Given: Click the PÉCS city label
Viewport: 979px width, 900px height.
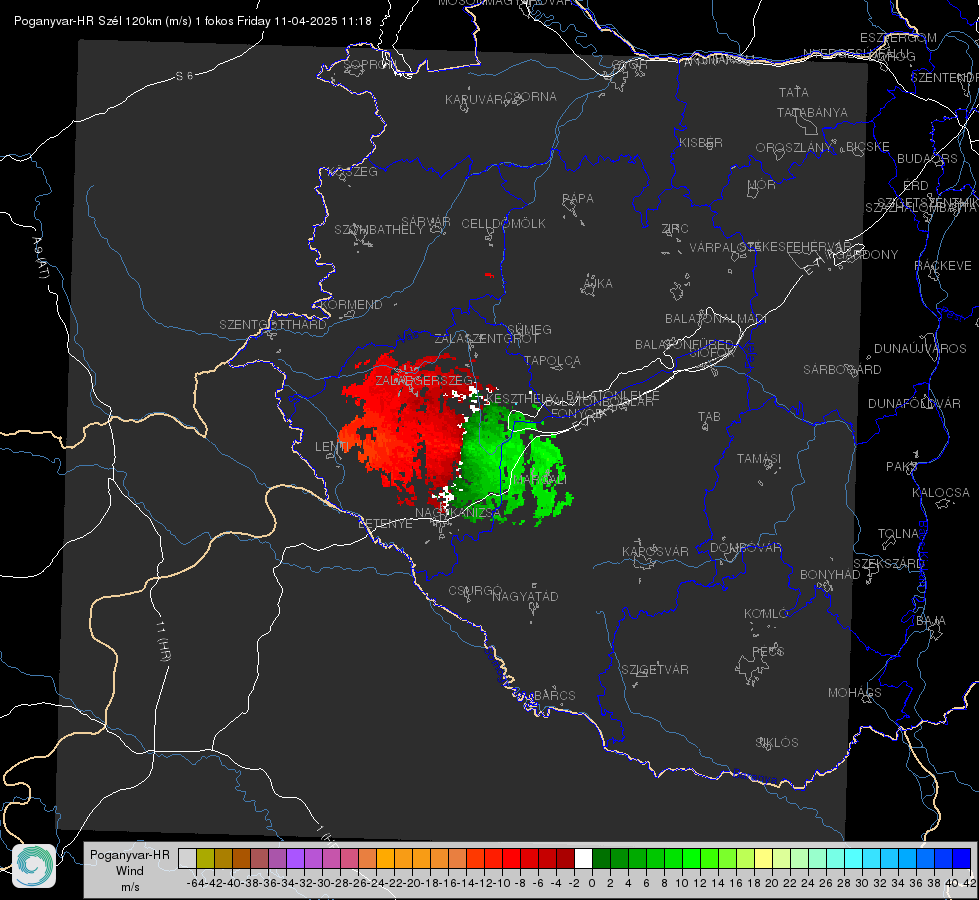Looking at the screenshot, I should tap(767, 652).
